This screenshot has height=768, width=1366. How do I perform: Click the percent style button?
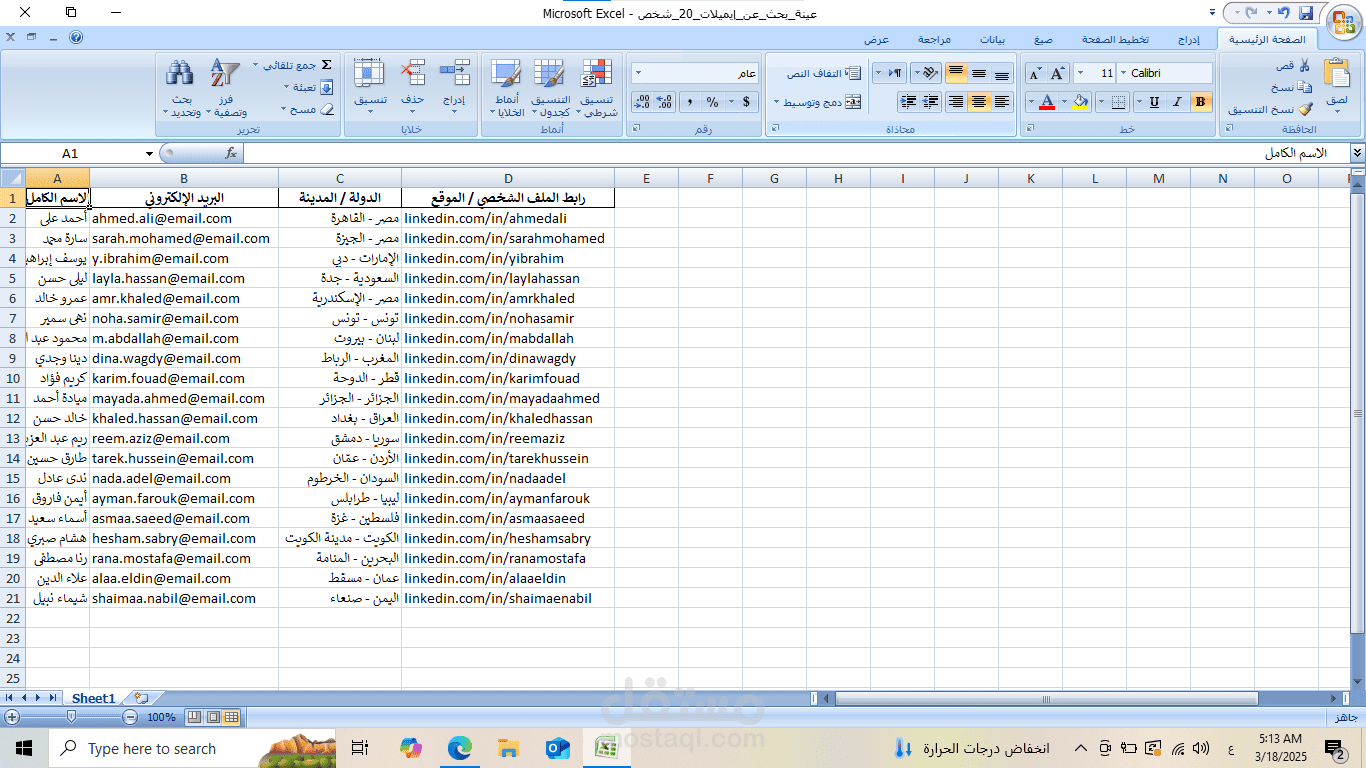click(712, 102)
